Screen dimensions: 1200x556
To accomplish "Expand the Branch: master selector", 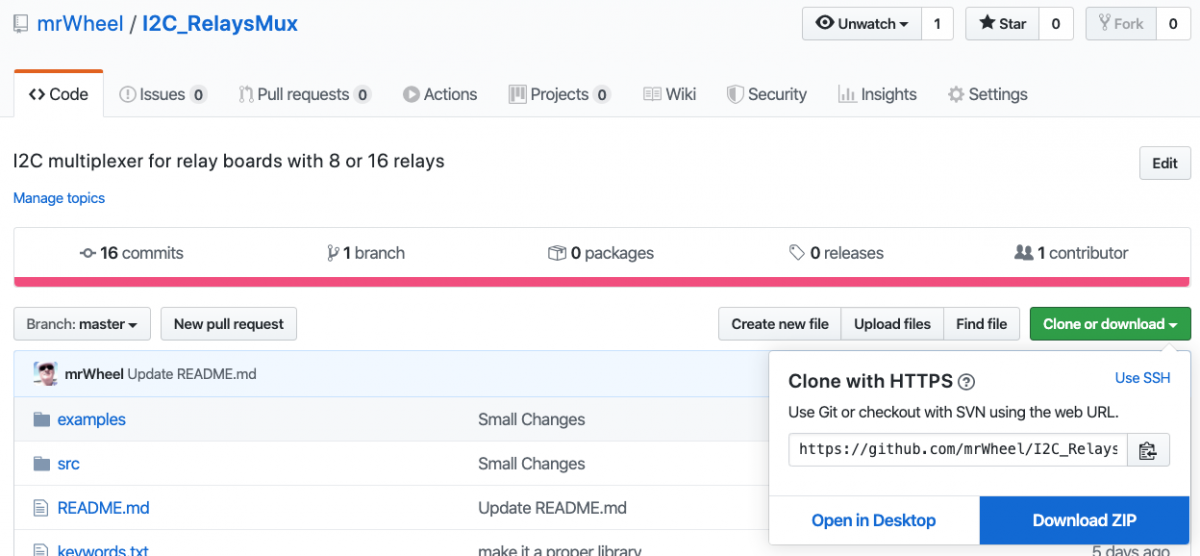I will click(82, 324).
